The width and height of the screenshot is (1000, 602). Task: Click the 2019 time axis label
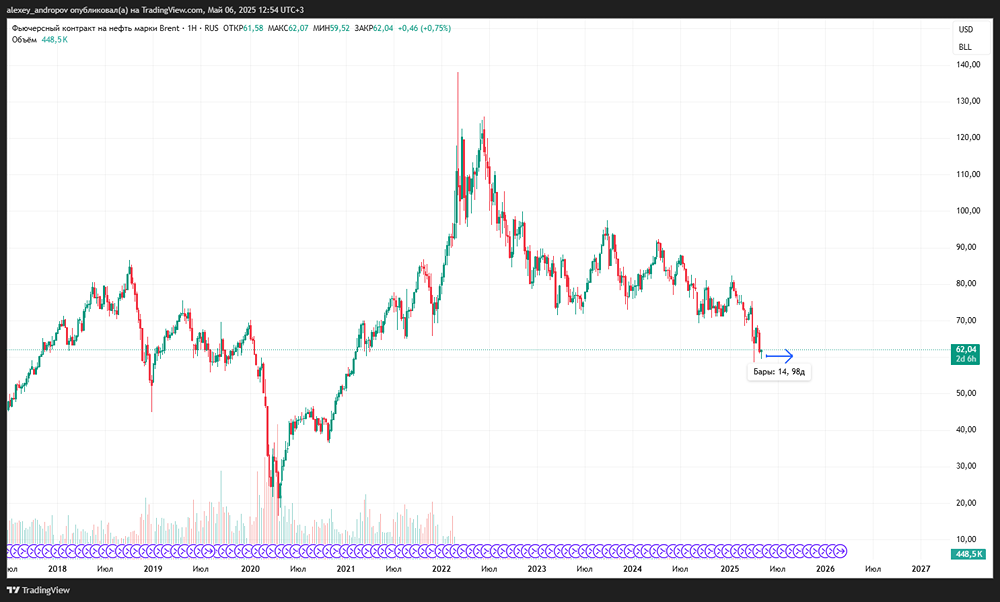pos(153,569)
